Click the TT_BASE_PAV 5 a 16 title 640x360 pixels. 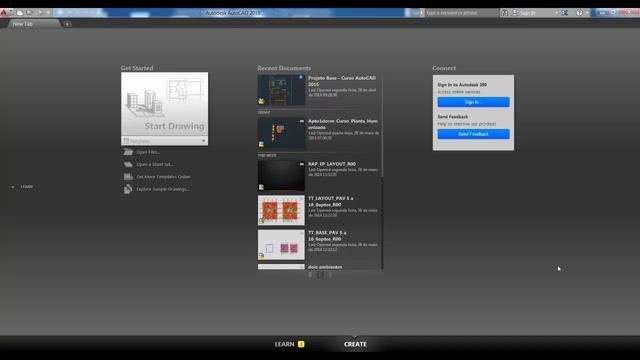(x=327, y=236)
